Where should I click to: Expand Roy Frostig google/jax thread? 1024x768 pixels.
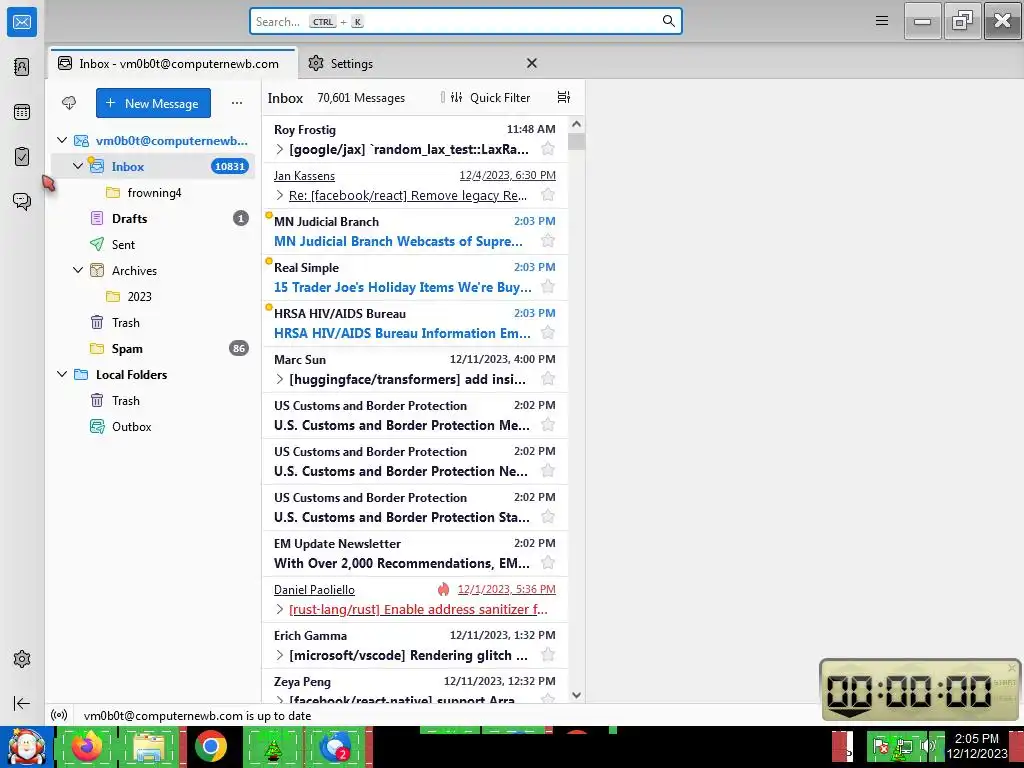pos(280,150)
